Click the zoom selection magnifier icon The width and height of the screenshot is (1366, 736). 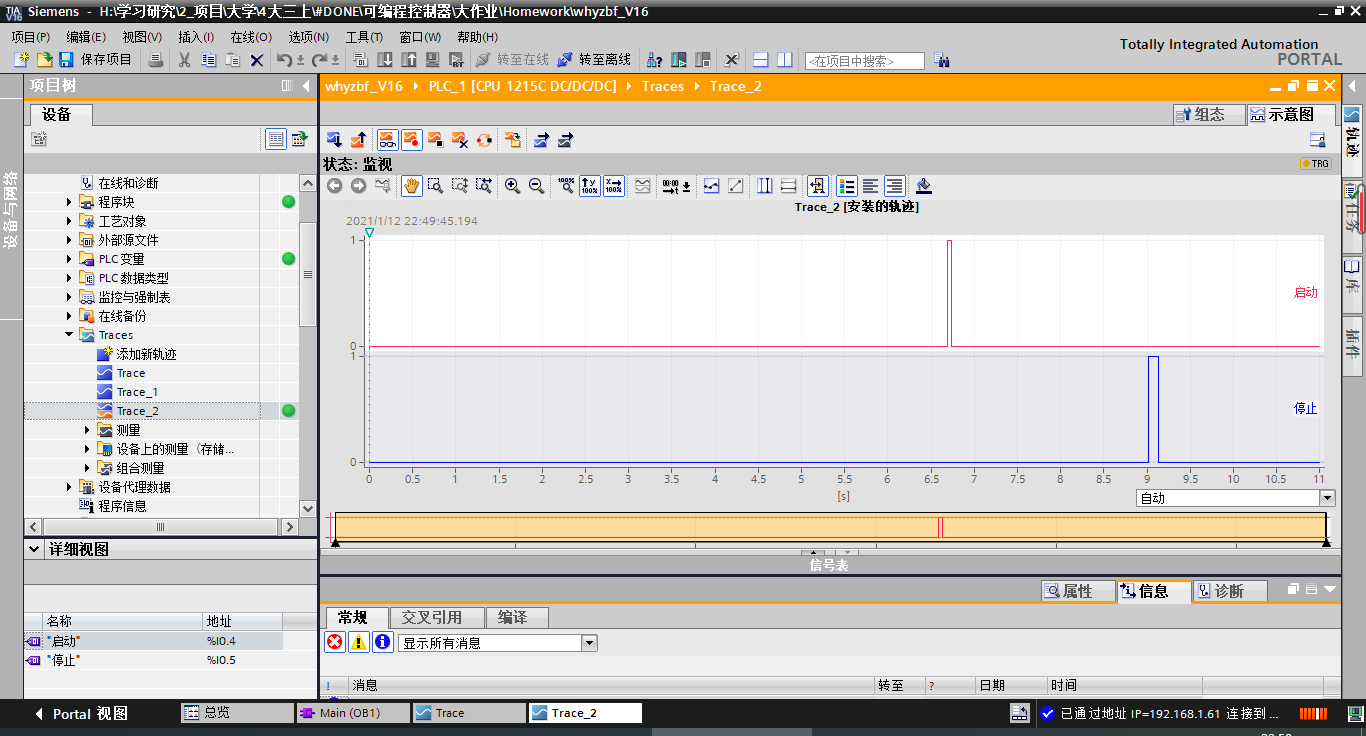pos(436,186)
